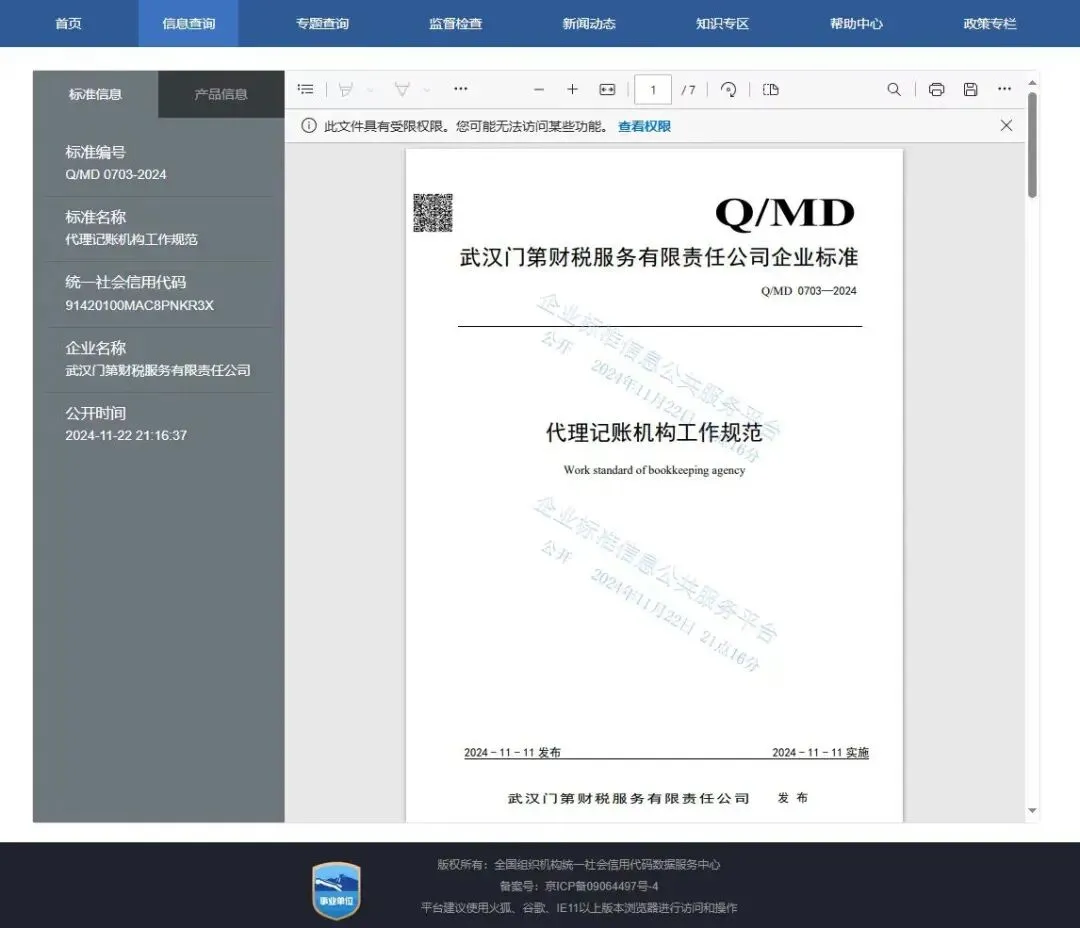This screenshot has height=928, width=1080.
Task: Click the PDF title 代理记账机构工作规范
Action: click(x=654, y=432)
